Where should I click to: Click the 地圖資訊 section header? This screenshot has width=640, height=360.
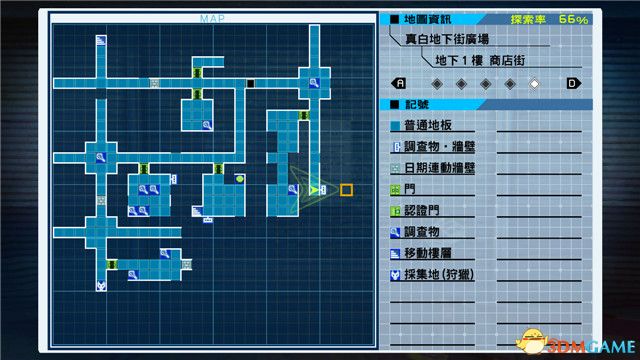point(427,19)
